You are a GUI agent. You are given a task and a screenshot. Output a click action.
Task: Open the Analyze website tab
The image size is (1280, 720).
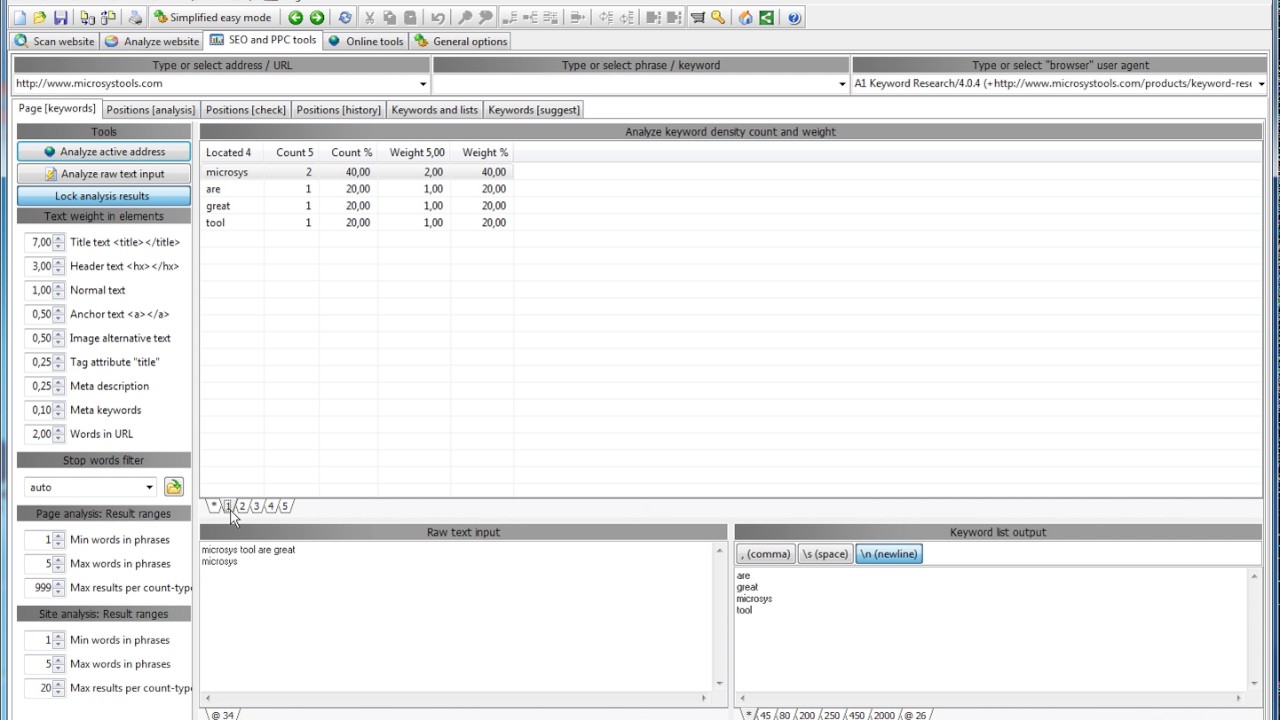click(x=152, y=41)
